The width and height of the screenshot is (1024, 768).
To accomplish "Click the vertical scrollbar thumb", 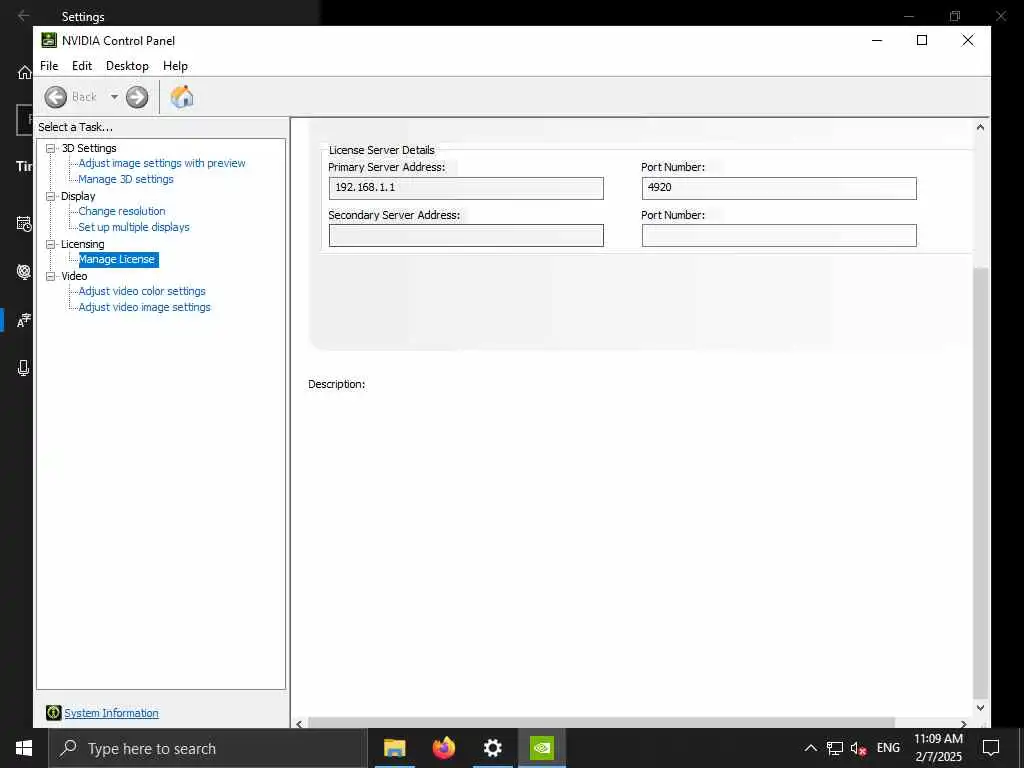I will [980, 482].
